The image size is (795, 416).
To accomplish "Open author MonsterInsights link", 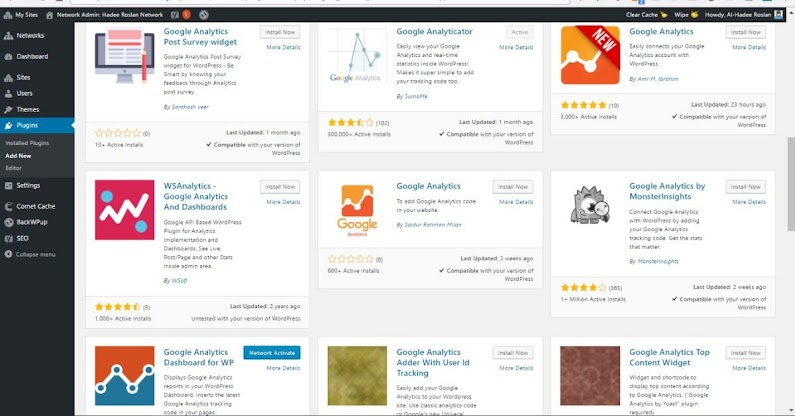I will 658,262.
